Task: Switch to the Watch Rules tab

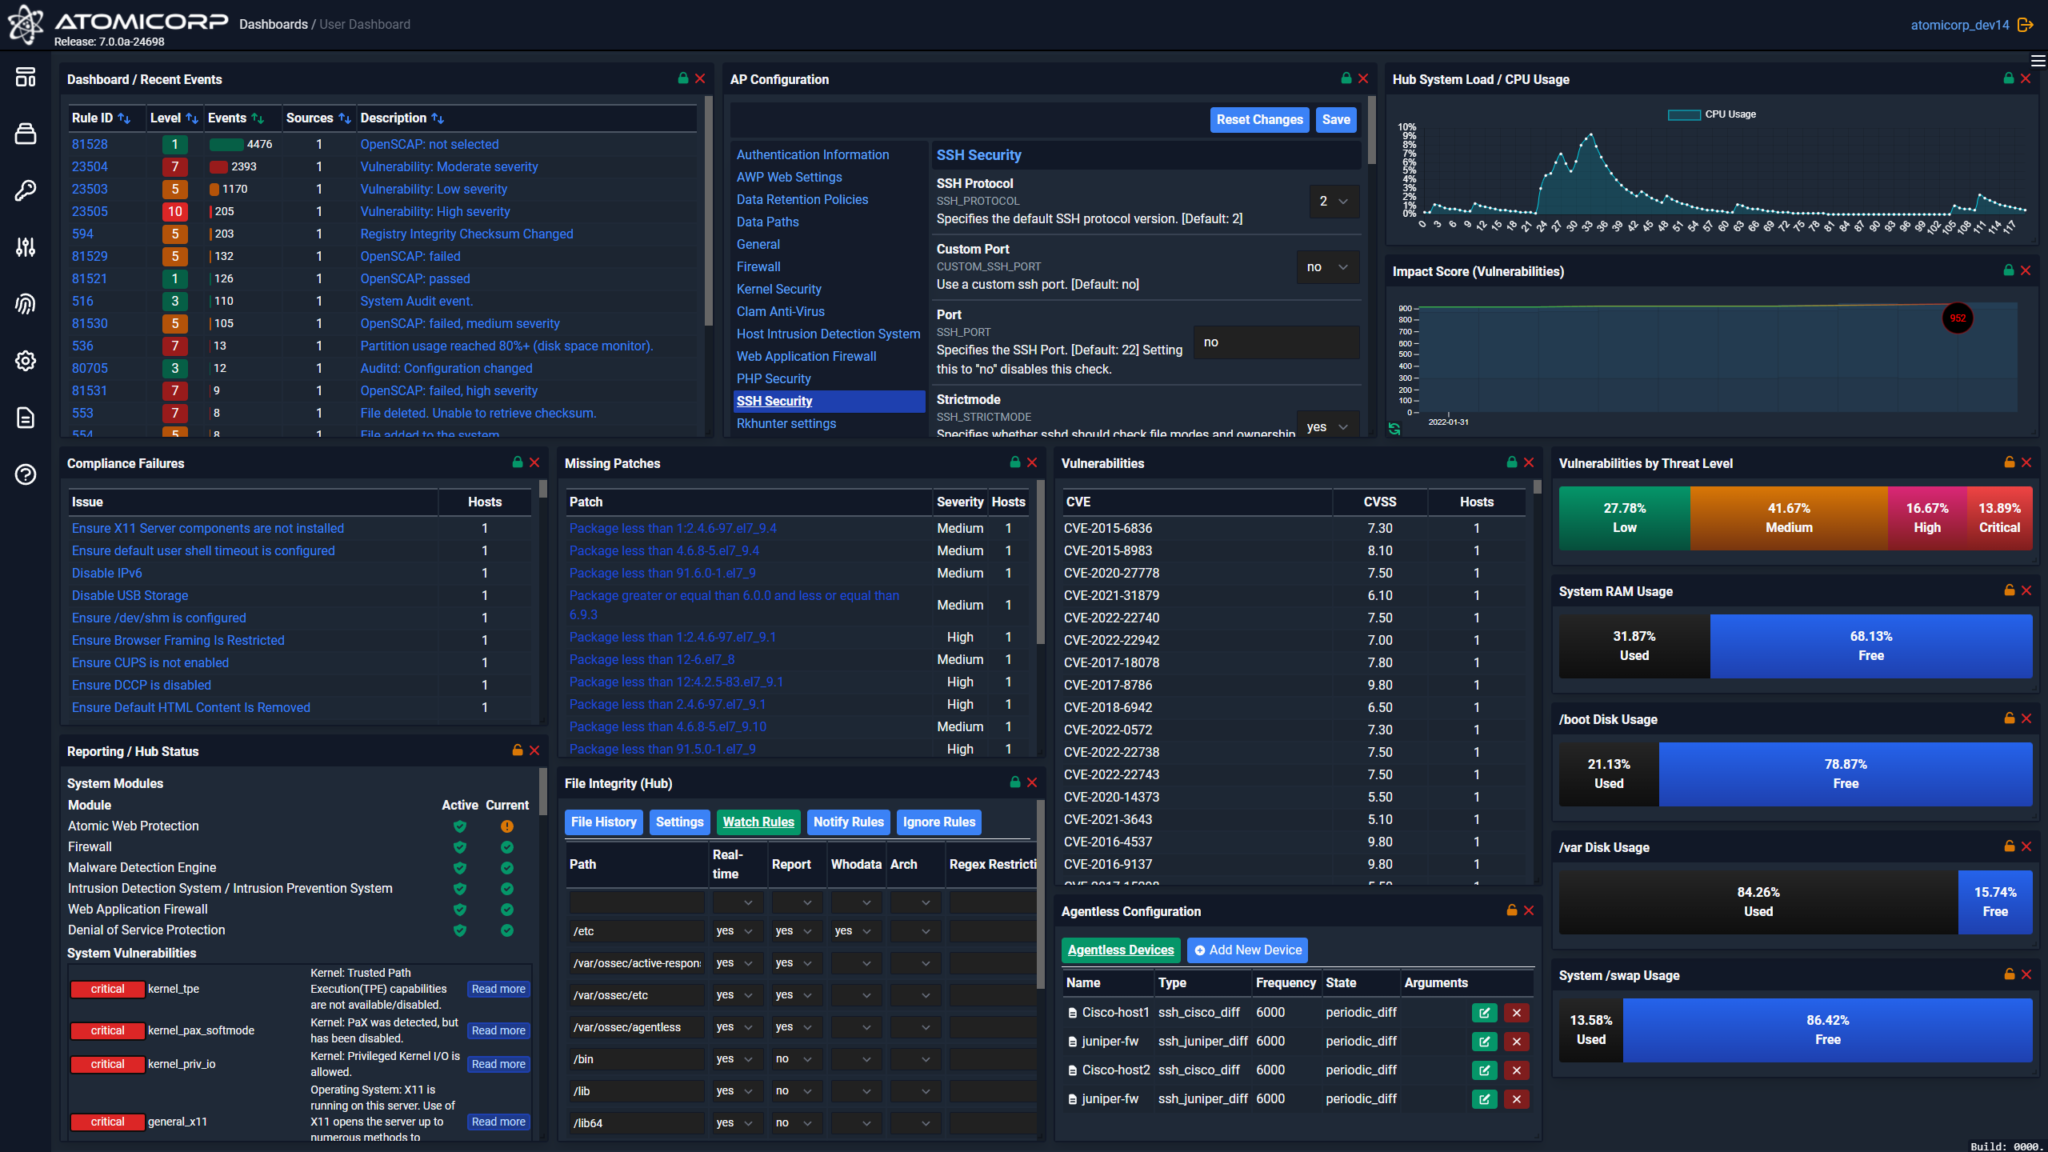Action: coord(758,822)
